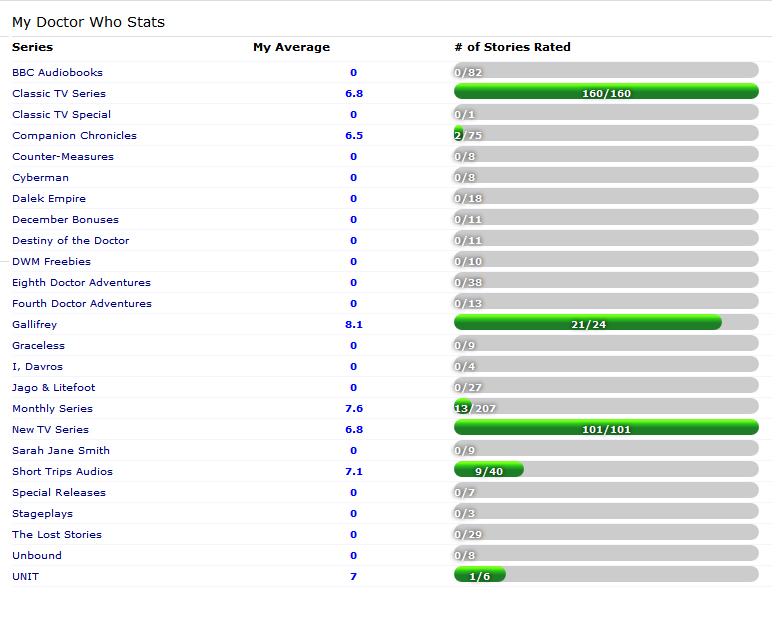Select the 0 average for BBC Audiobooks

[354, 72]
